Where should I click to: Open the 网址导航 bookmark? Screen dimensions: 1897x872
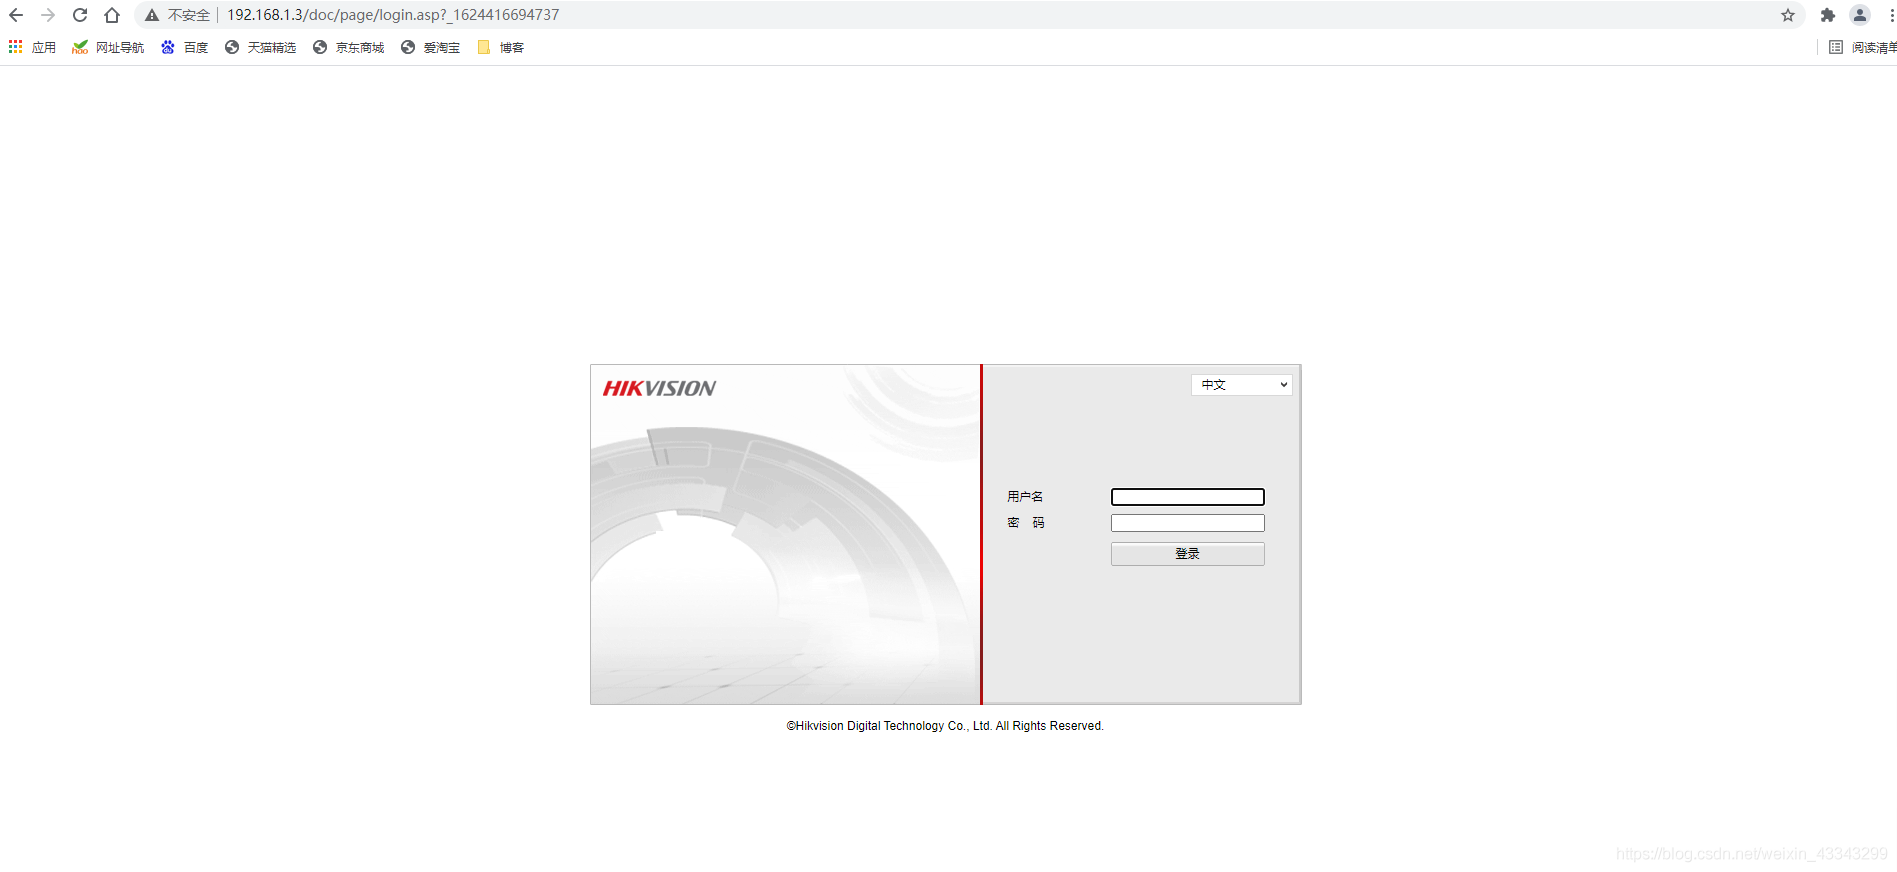tap(109, 47)
